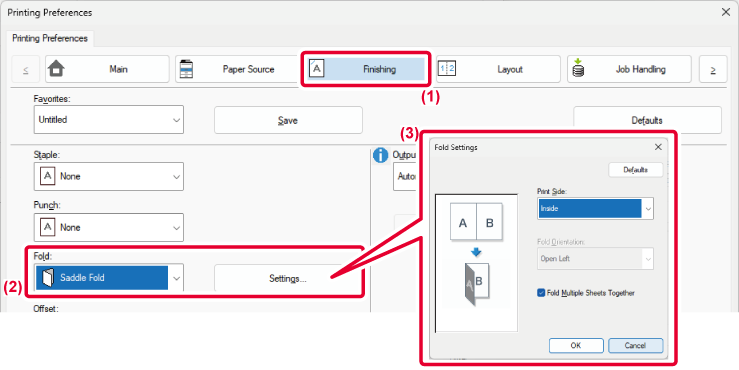Expand the Print Side dropdown
The image size is (739, 370).
(x=595, y=208)
